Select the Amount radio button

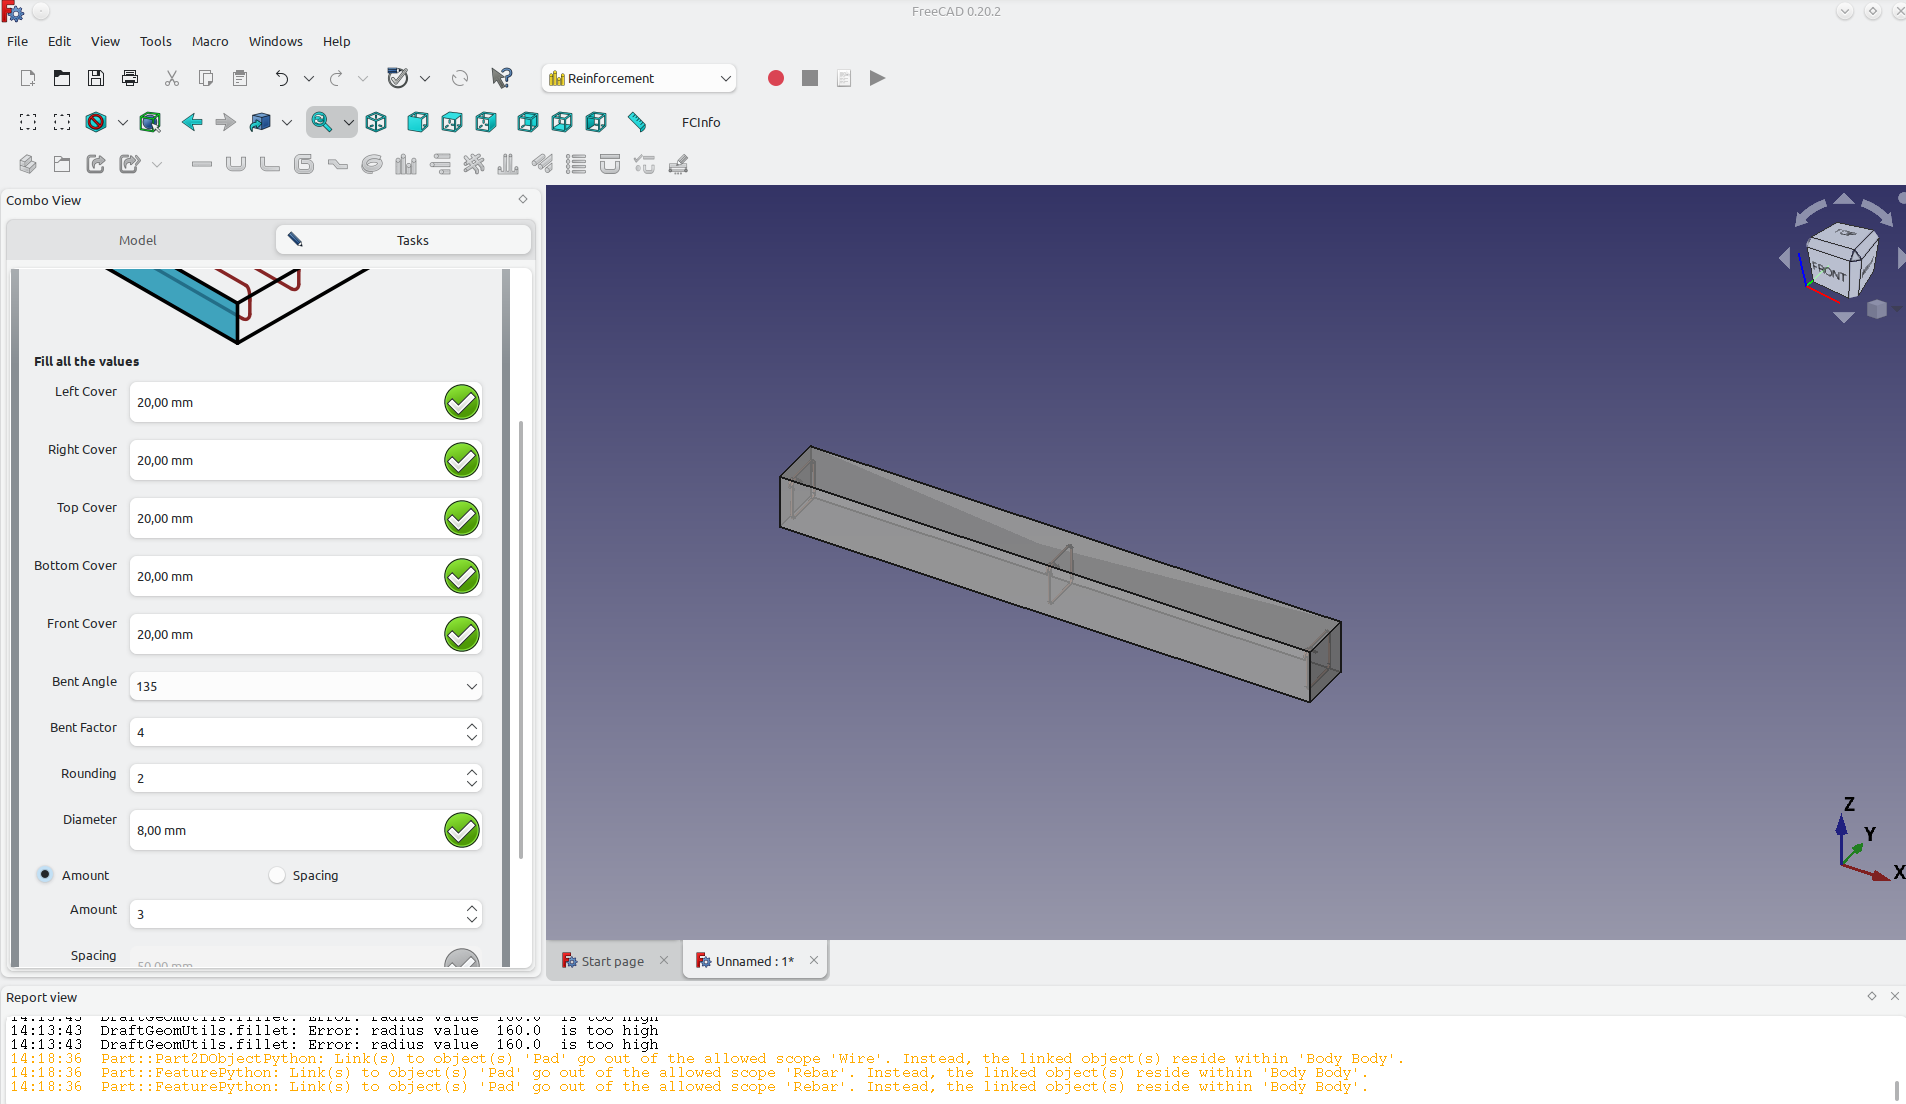(45, 874)
